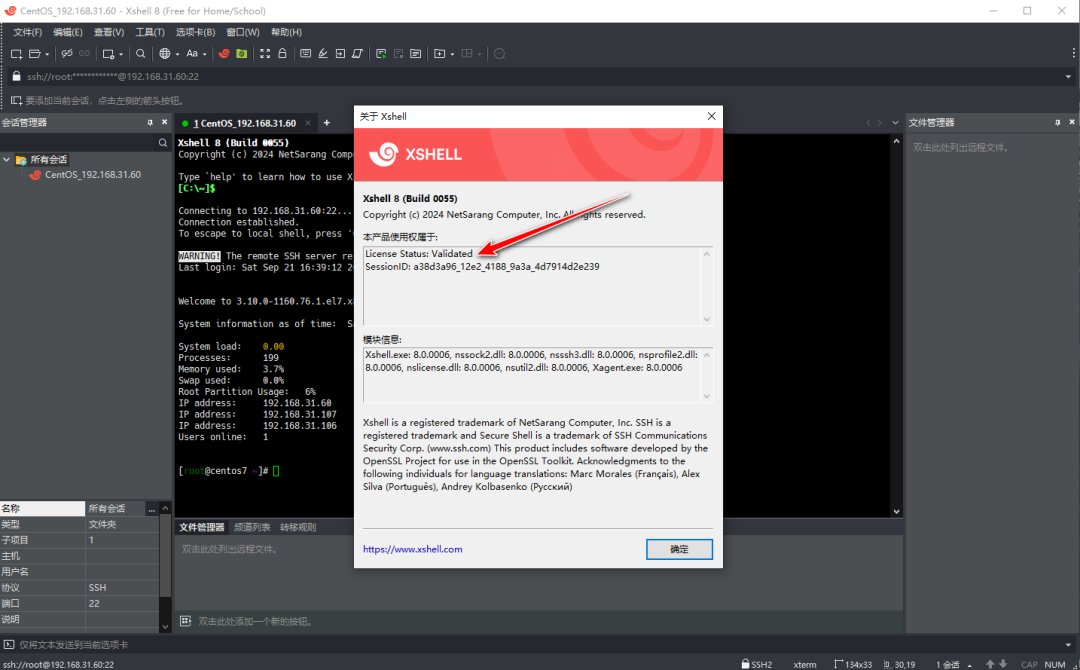
Task: Click the highlight pen toolbar icon
Action: (x=322, y=54)
